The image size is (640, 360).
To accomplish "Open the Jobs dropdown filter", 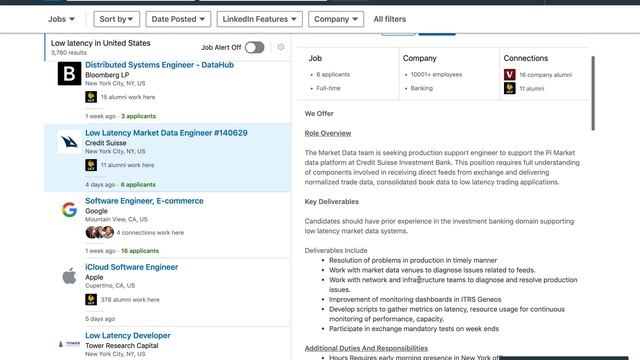I will click(x=61, y=19).
